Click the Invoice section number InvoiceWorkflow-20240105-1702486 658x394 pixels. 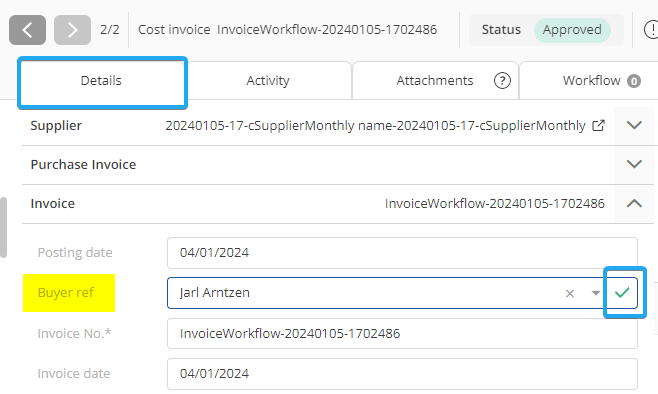[495, 204]
